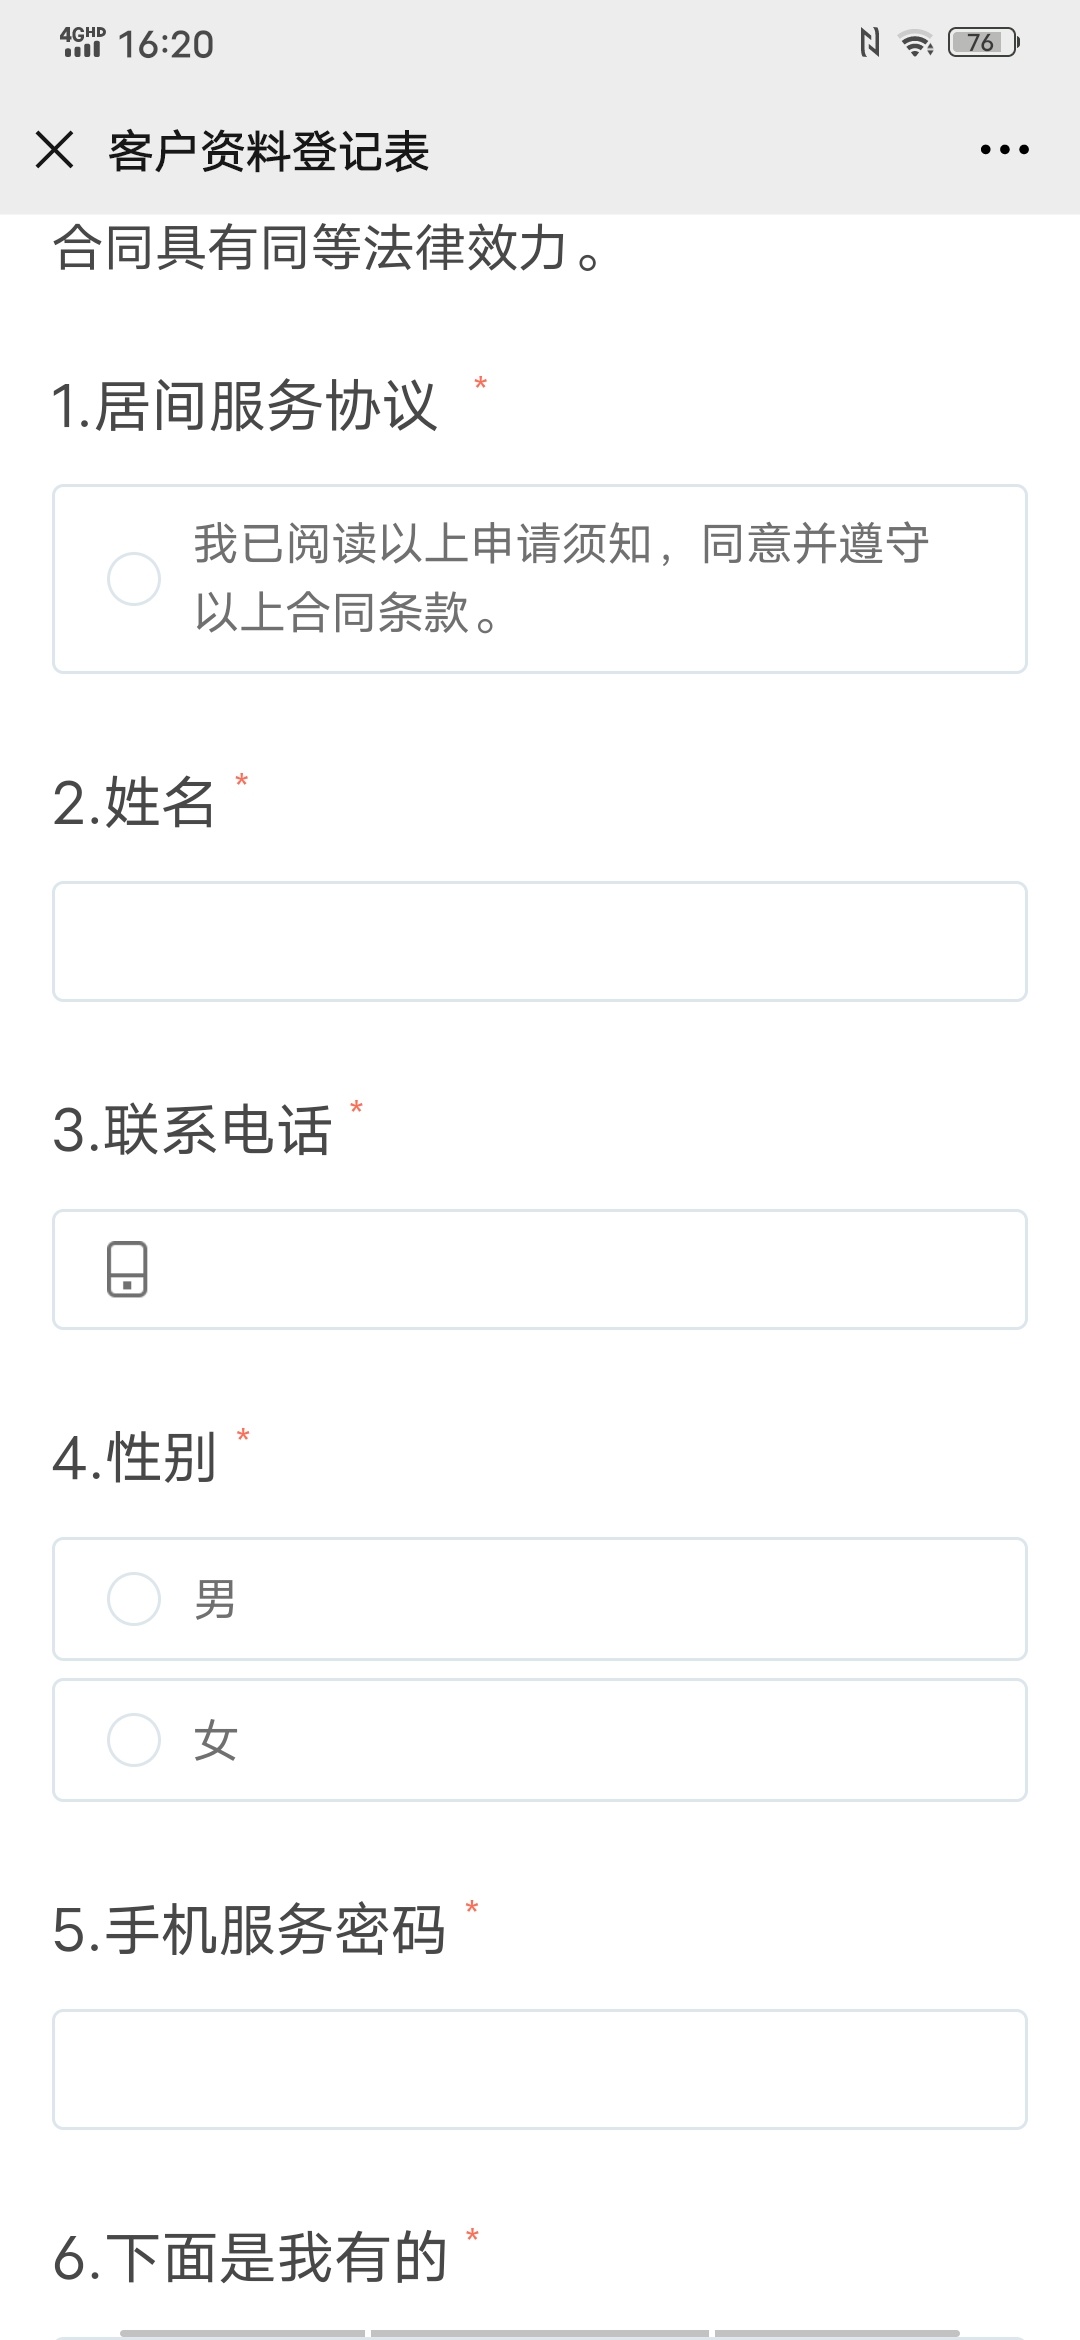Tap the battery indicator showing 76

(x=983, y=43)
